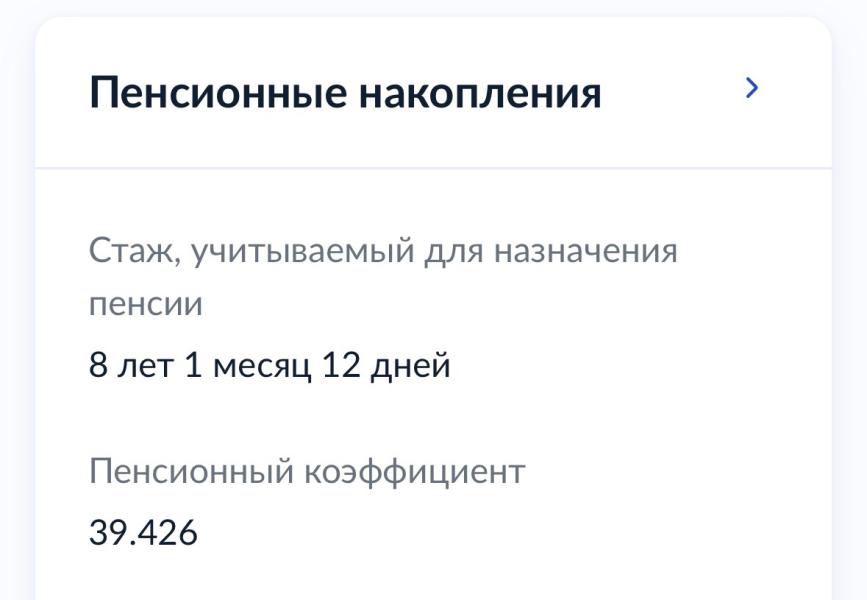Click the divider line below the card title
Screen dimensions: 867x600
coord(433,168)
